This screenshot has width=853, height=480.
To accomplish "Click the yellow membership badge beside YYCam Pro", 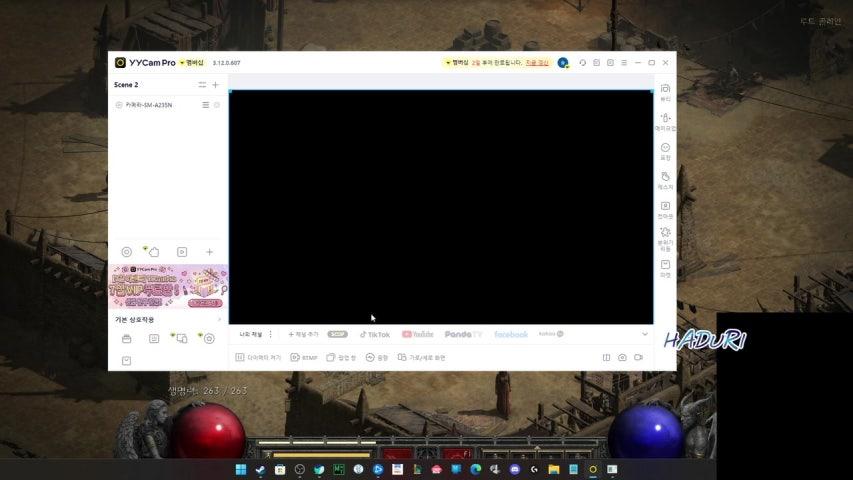I will (x=191, y=63).
